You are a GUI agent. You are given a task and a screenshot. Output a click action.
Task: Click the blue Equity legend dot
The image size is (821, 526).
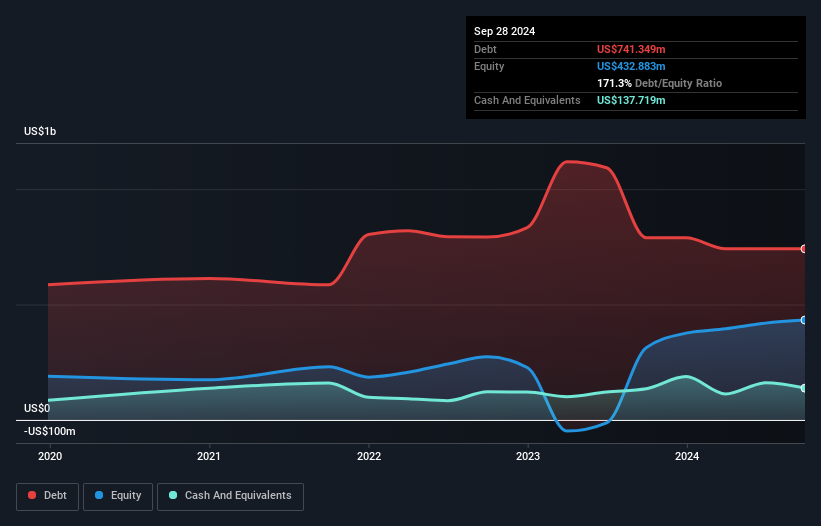99,495
